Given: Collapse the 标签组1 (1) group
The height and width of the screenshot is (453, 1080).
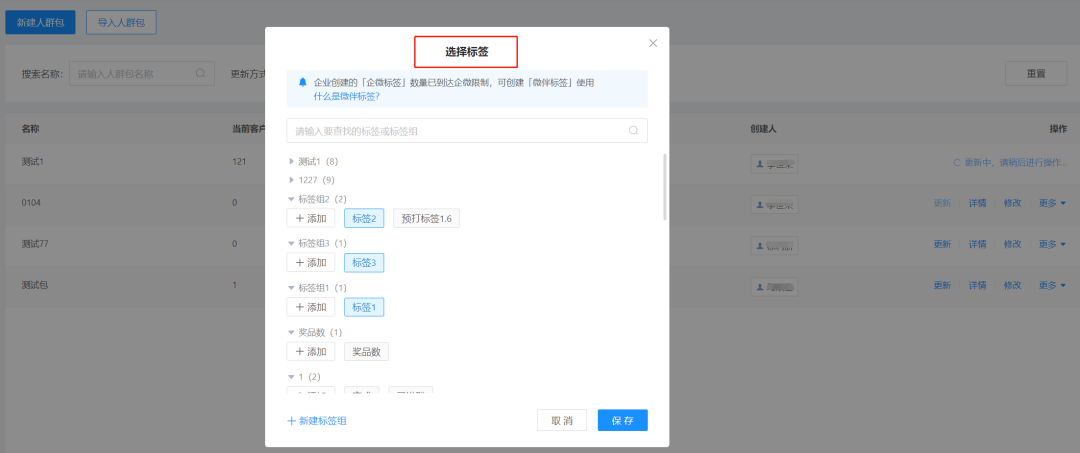Looking at the screenshot, I should click(291, 288).
